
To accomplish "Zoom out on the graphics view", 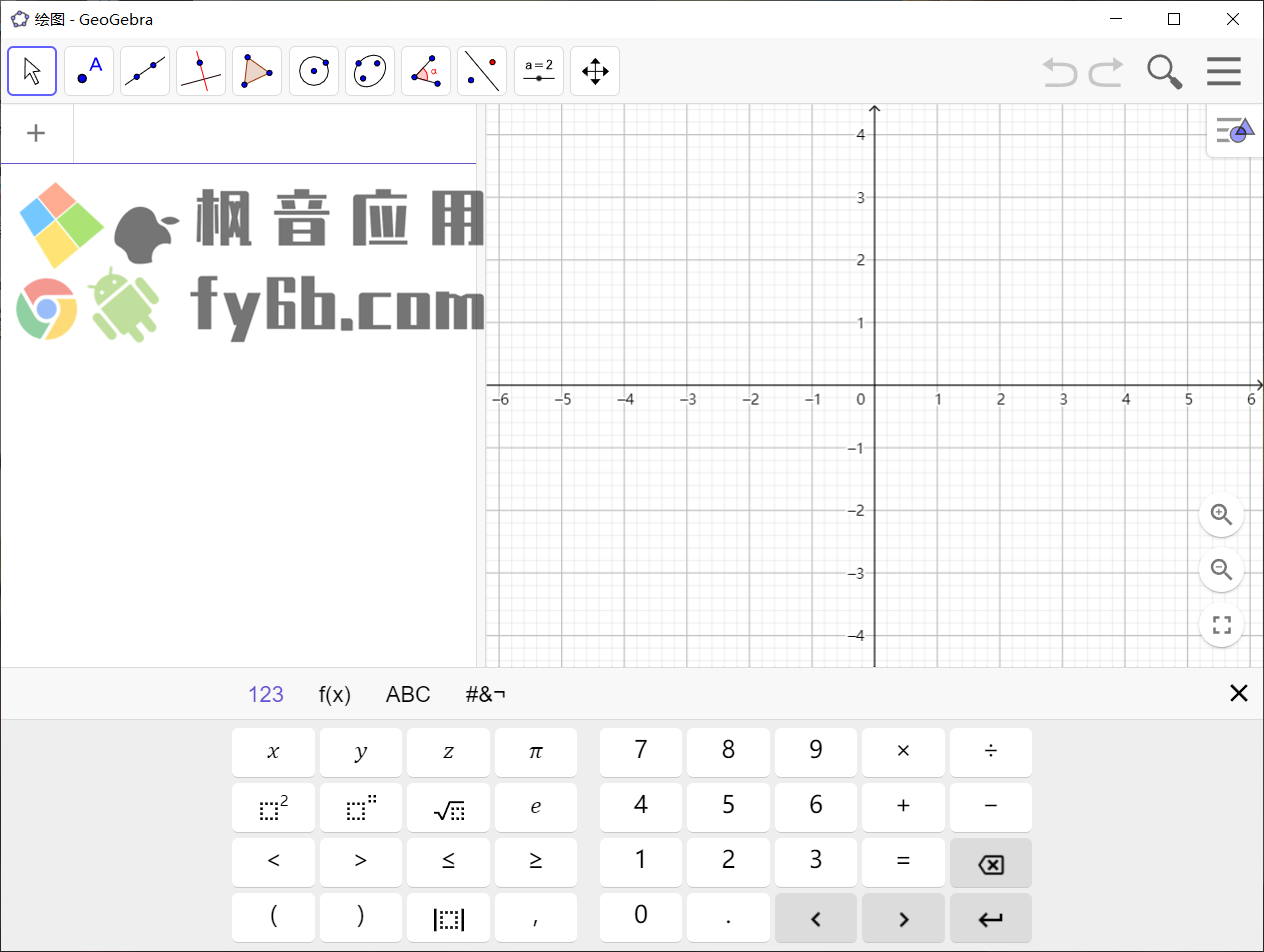I will point(1221,570).
